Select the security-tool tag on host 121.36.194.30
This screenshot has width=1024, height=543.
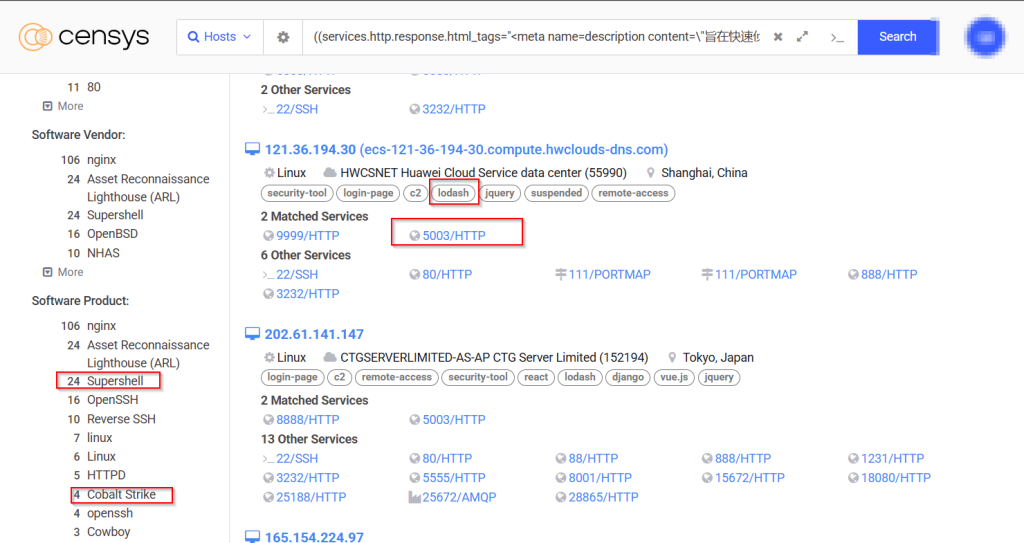point(297,193)
